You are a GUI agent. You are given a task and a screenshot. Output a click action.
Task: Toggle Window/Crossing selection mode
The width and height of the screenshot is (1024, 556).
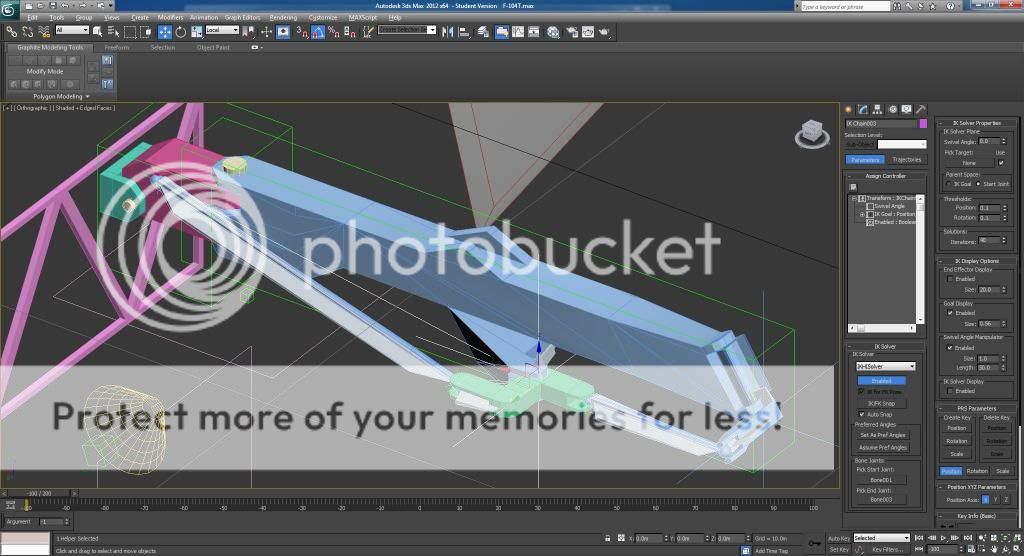(x=146, y=31)
